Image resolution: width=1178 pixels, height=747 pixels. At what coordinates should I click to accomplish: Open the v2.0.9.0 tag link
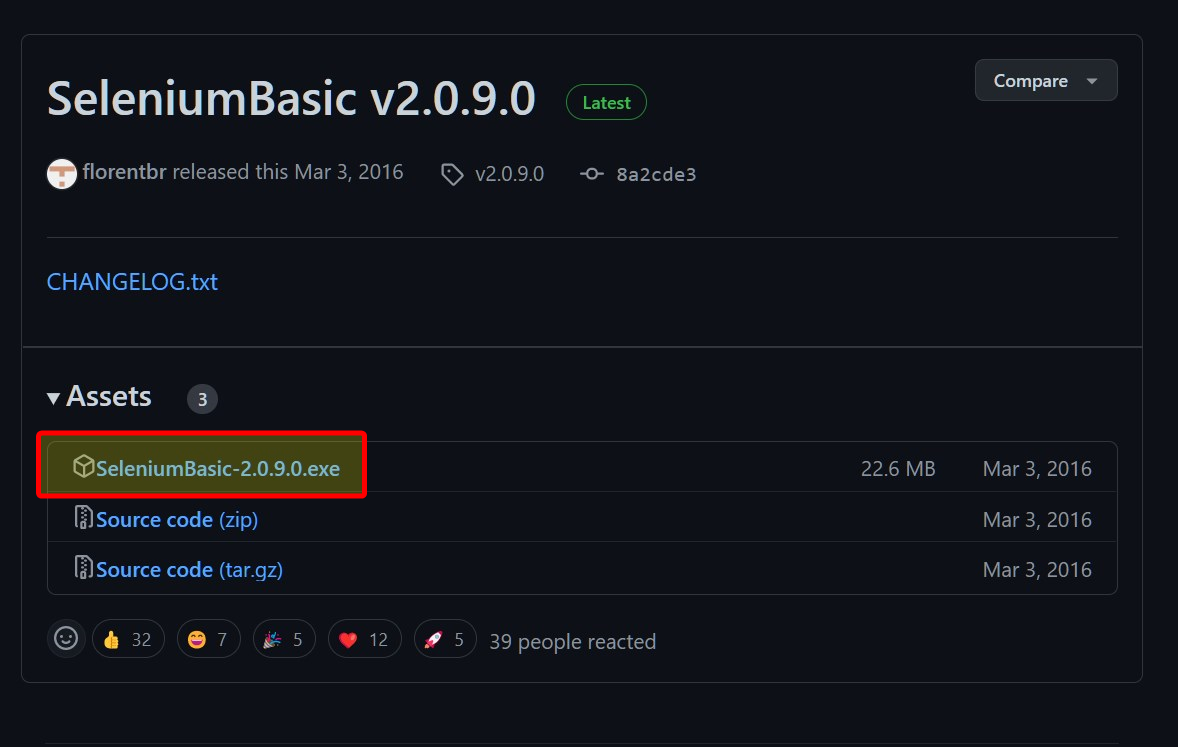509,174
